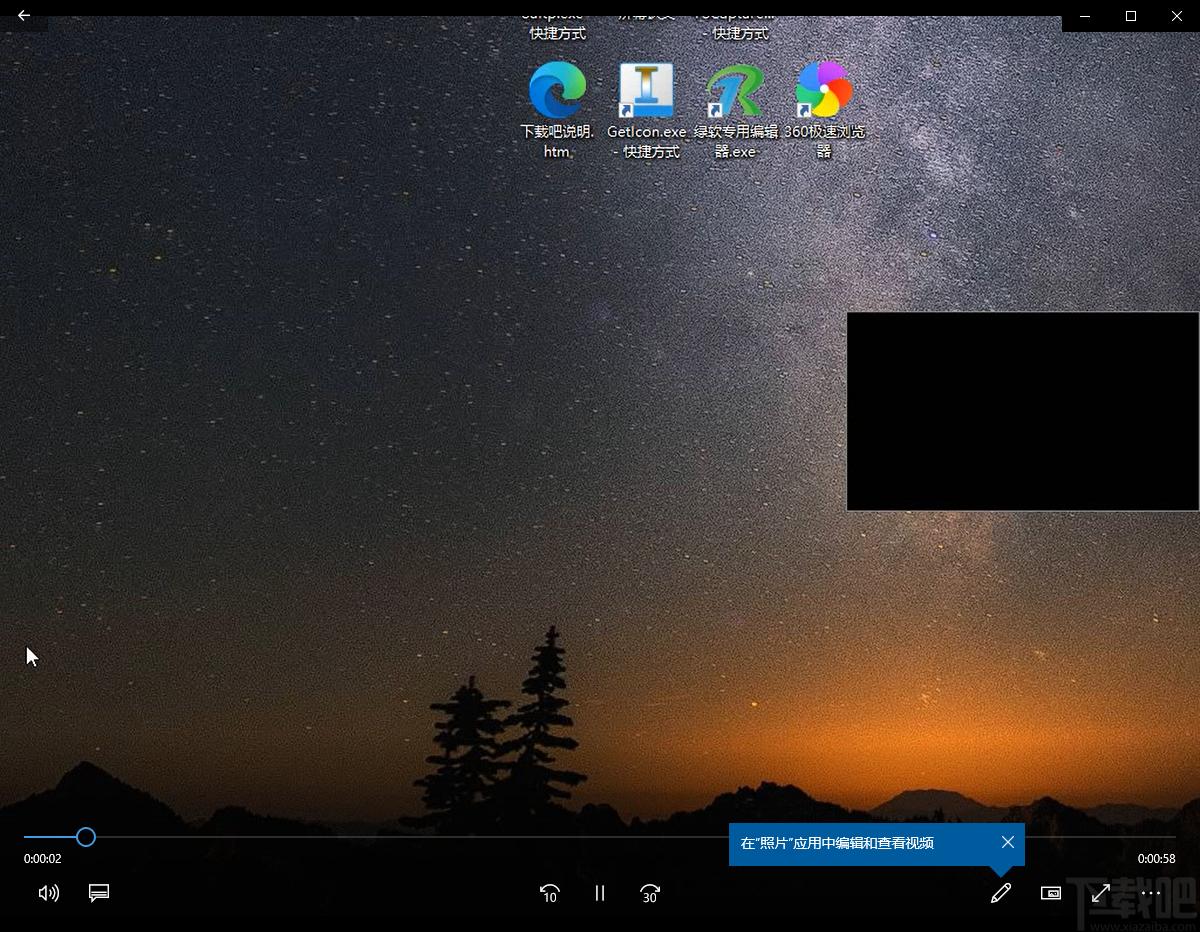Skip forward 30 seconds
The height and width of the screenshot is (932, 1200).
650,893
